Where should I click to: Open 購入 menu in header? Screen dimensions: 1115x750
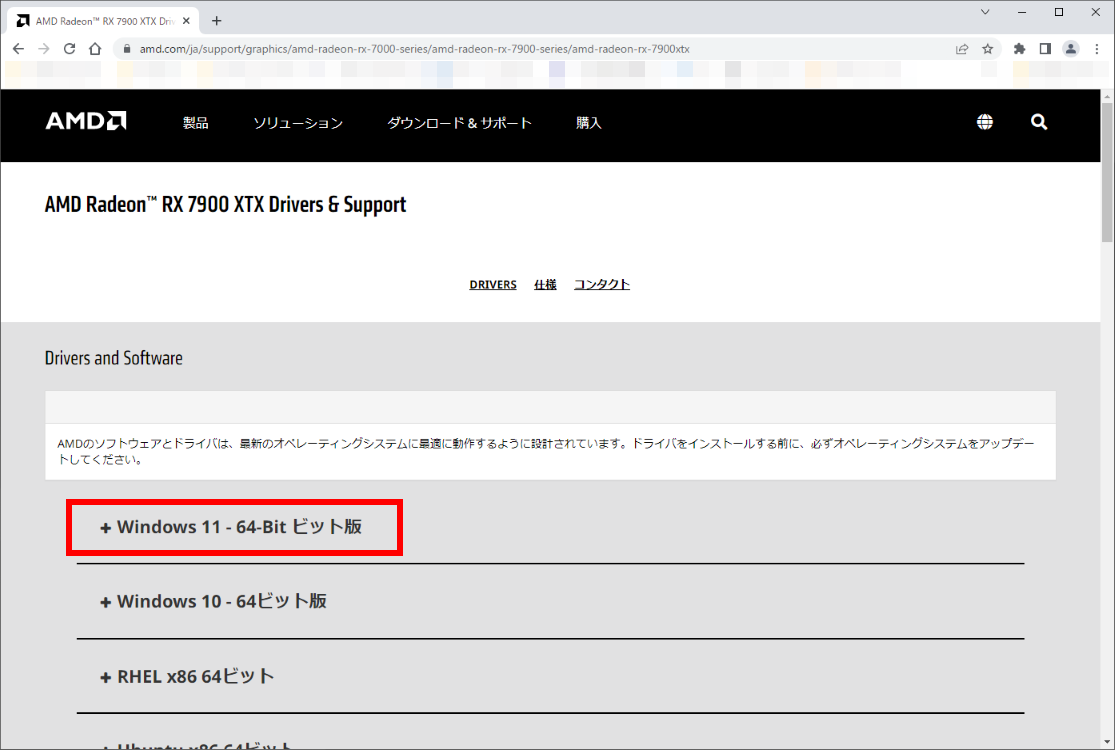tap(589, 123)
